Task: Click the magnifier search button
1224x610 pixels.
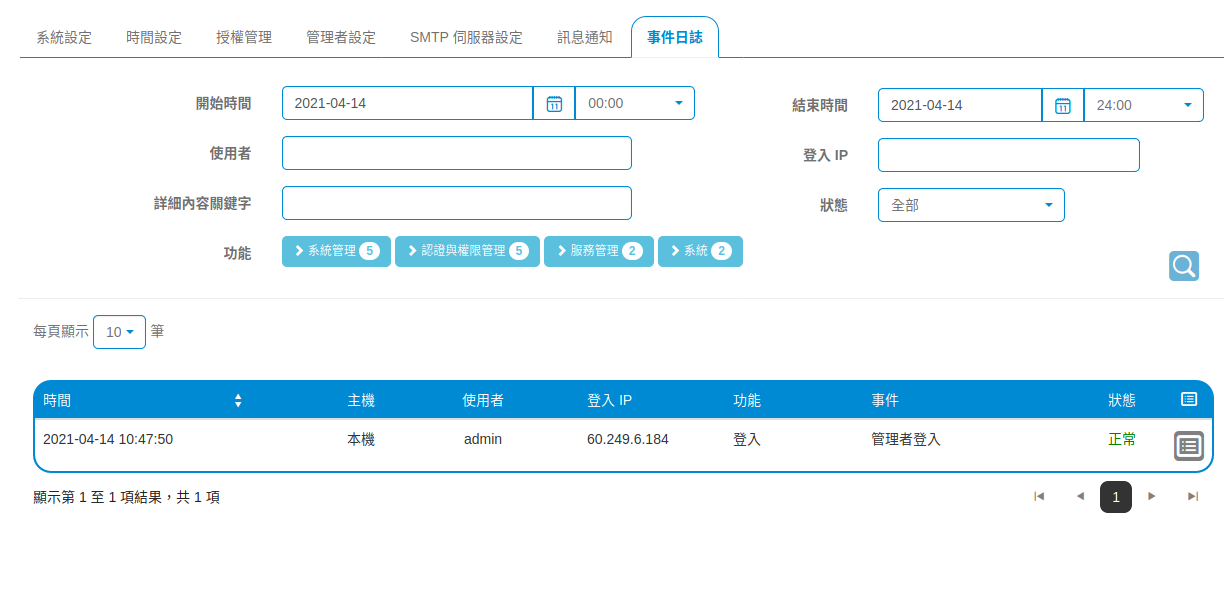Action: tap(1184, 266)
